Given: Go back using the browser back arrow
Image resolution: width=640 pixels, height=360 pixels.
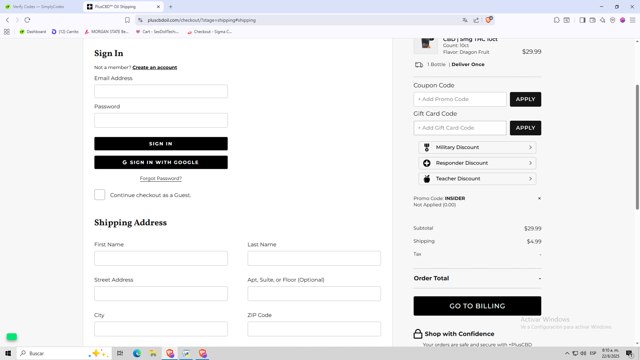Looking at the screenshot, I should pos(7,20).
